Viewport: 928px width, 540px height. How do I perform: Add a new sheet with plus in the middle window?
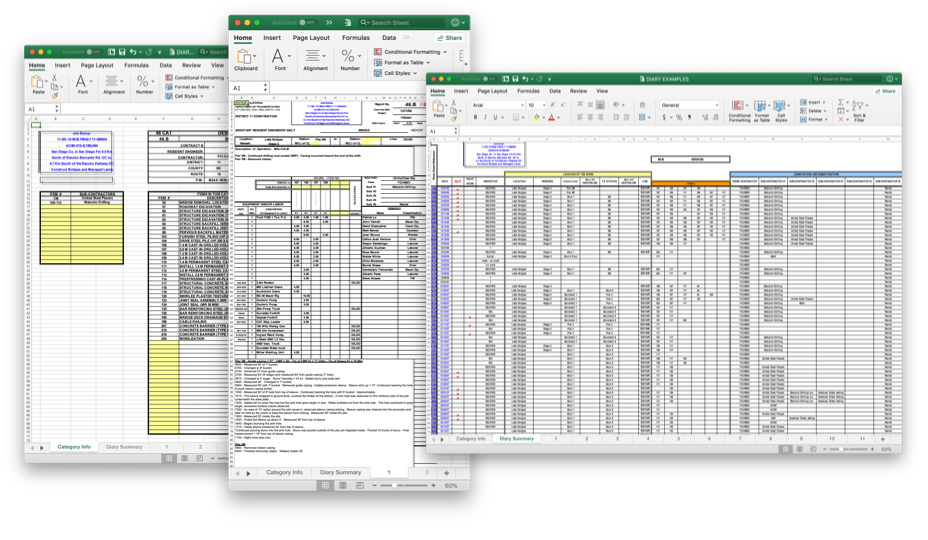(x=446, y=472)
